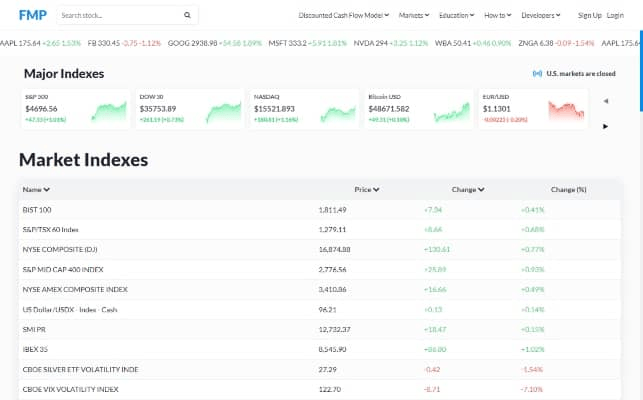Click the page vertical scrollbar thumb

pyautogui.click(x=641, y=71)
